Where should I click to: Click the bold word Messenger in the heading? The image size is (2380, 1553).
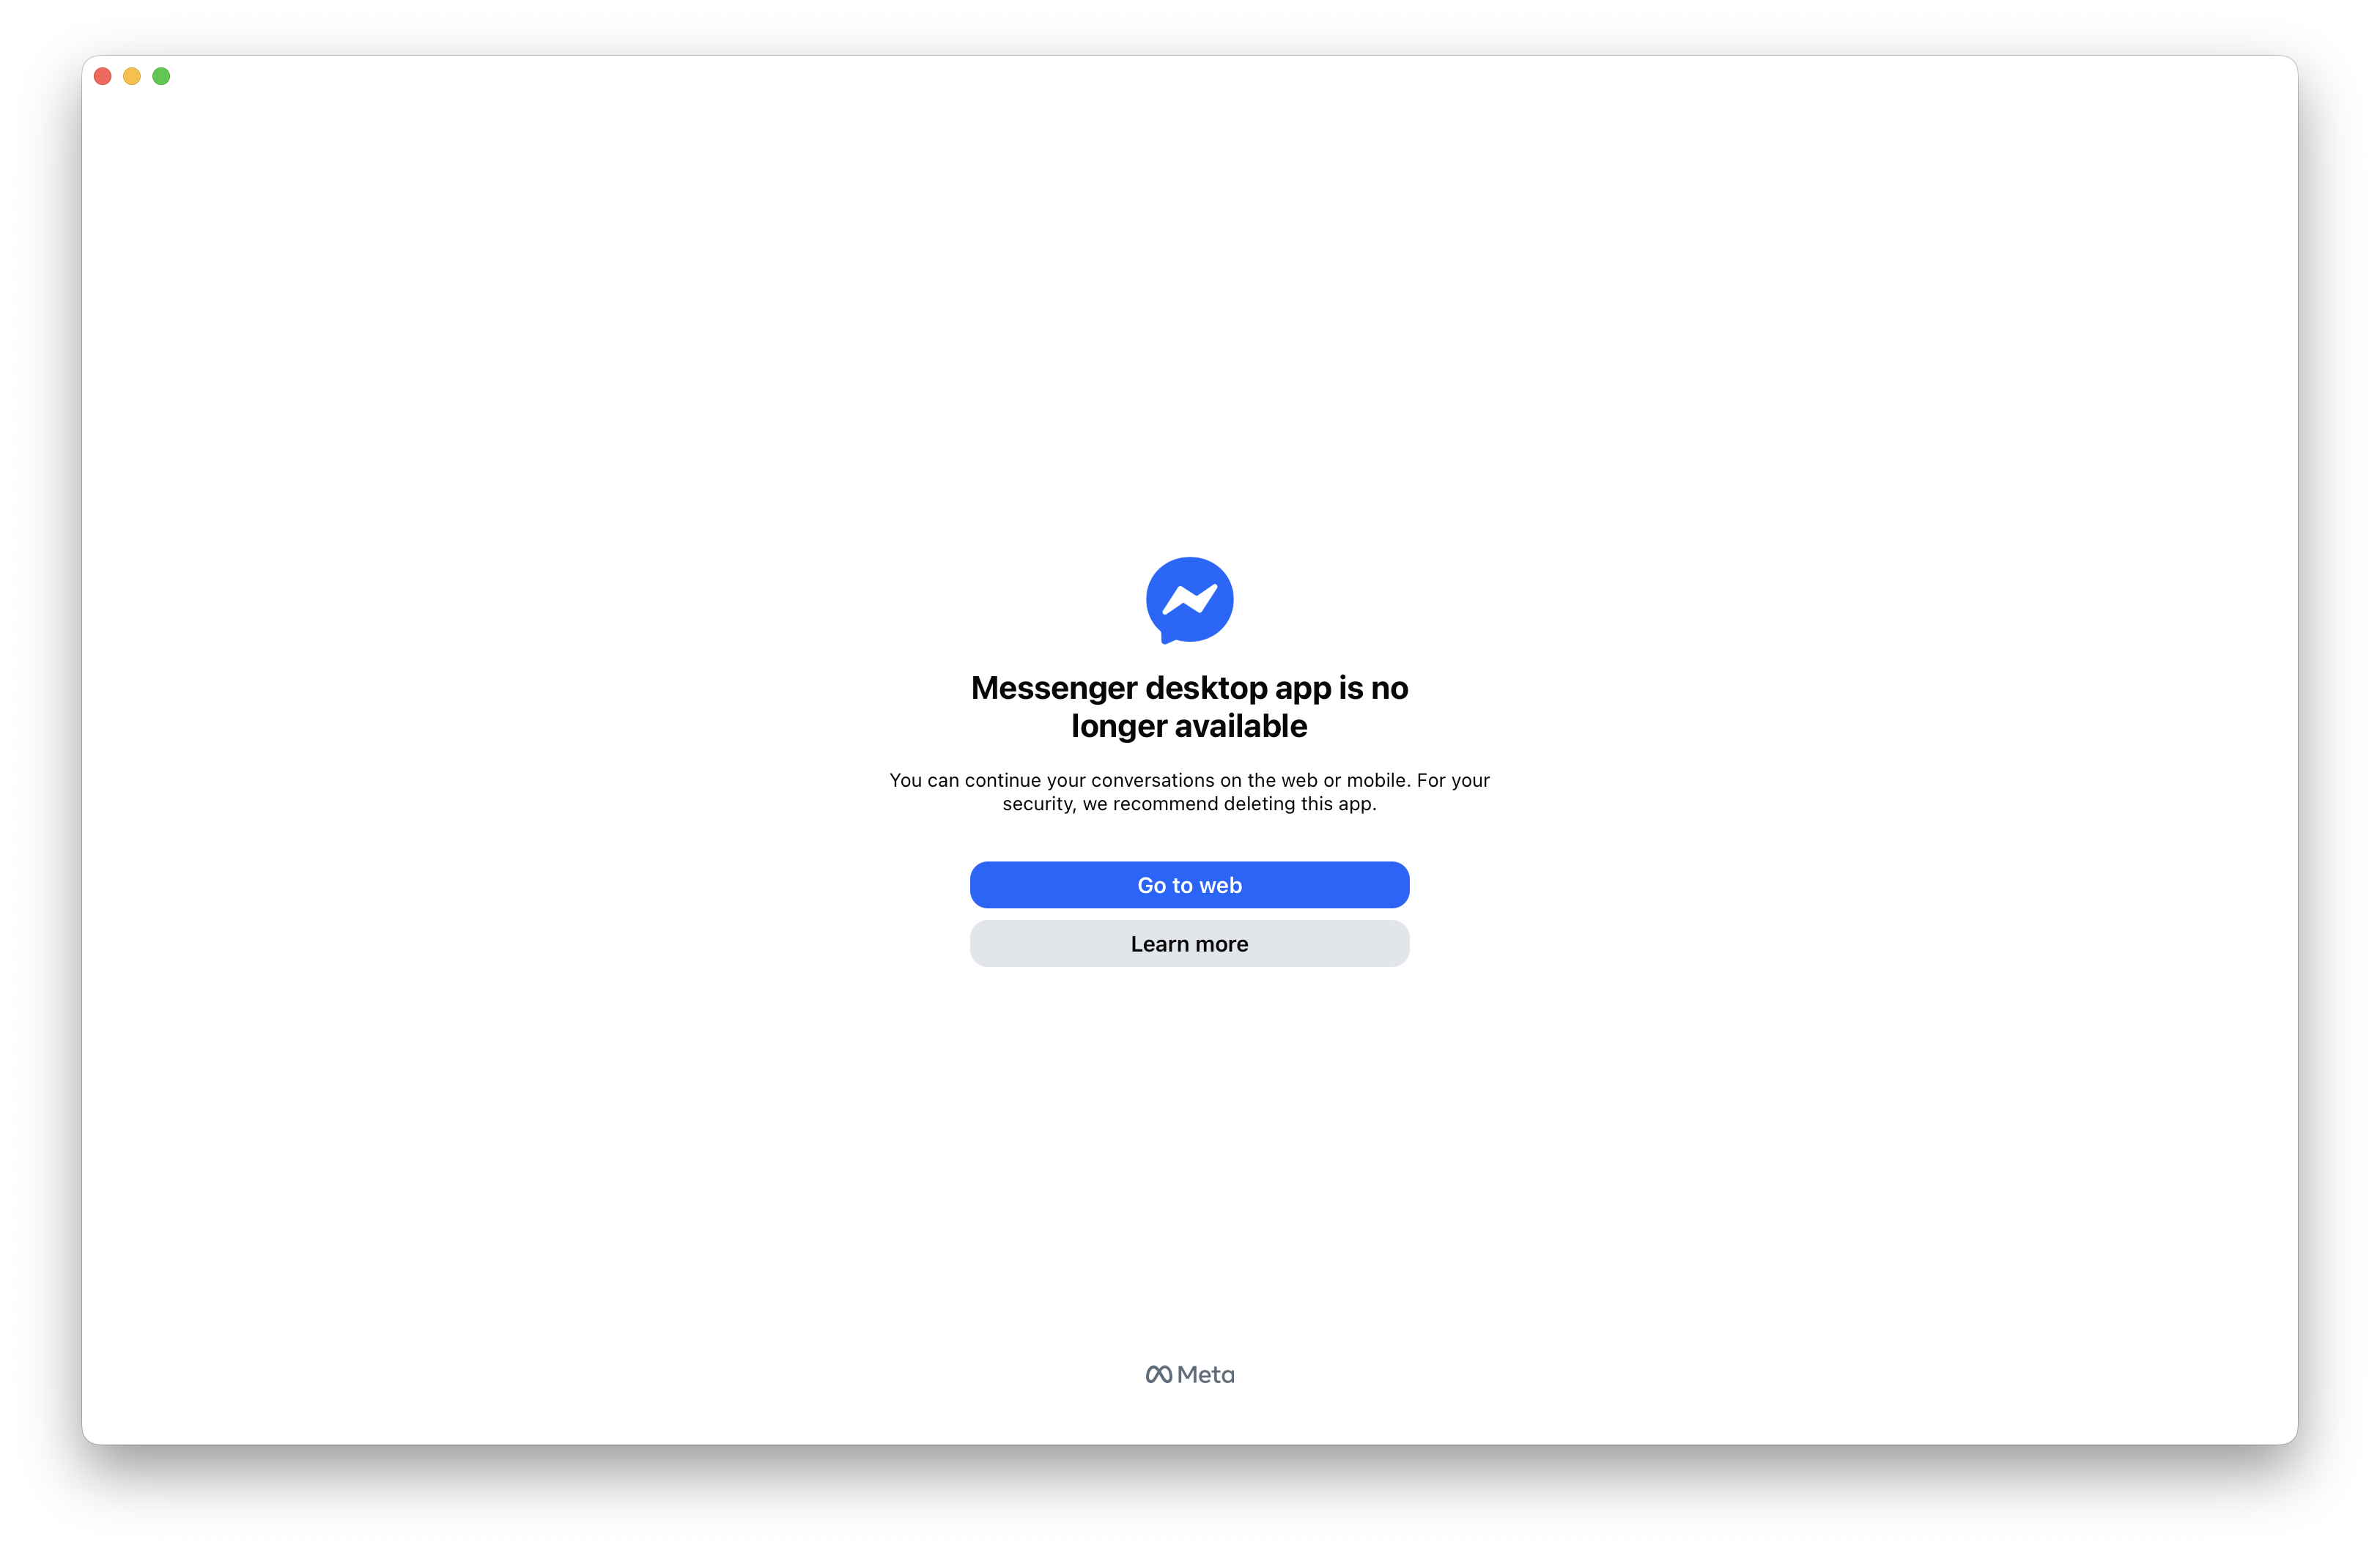[1054, 688]
